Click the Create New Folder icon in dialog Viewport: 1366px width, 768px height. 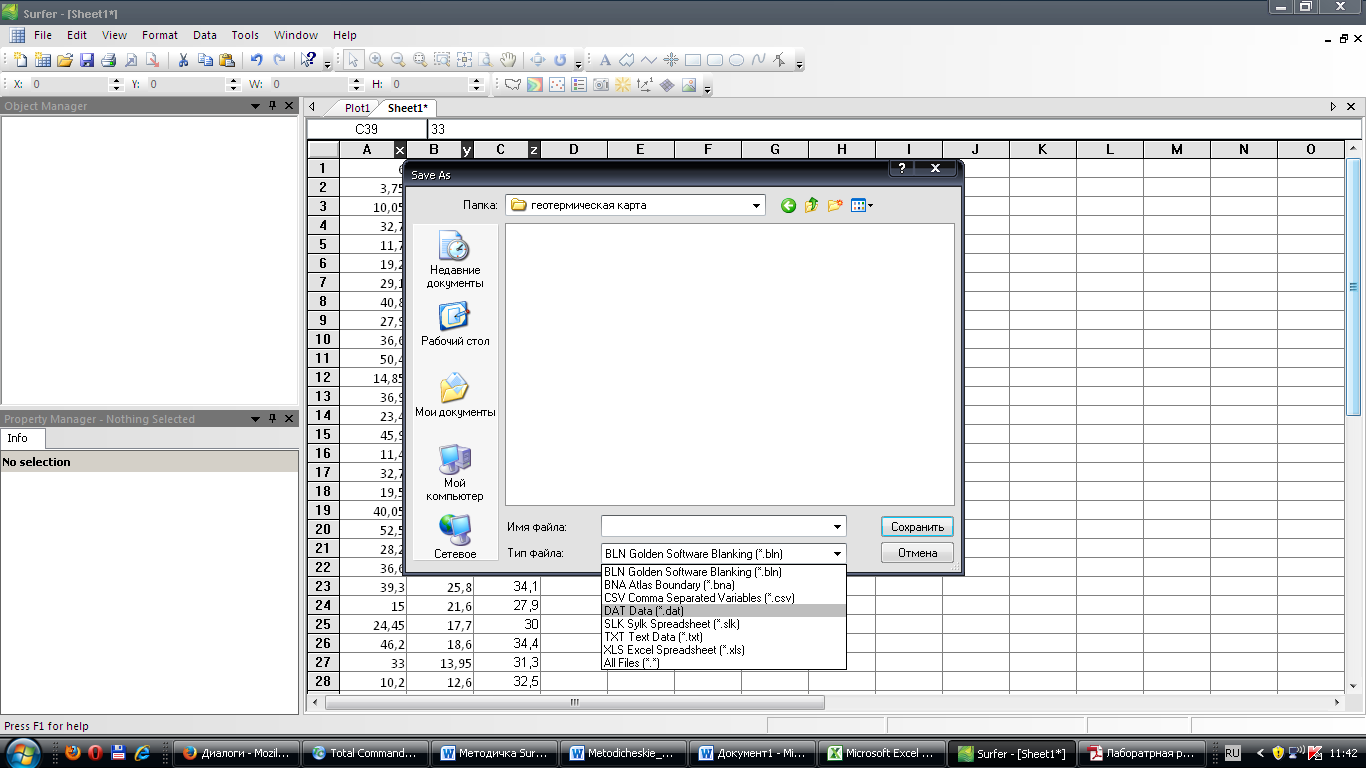[x=835, y=205]
